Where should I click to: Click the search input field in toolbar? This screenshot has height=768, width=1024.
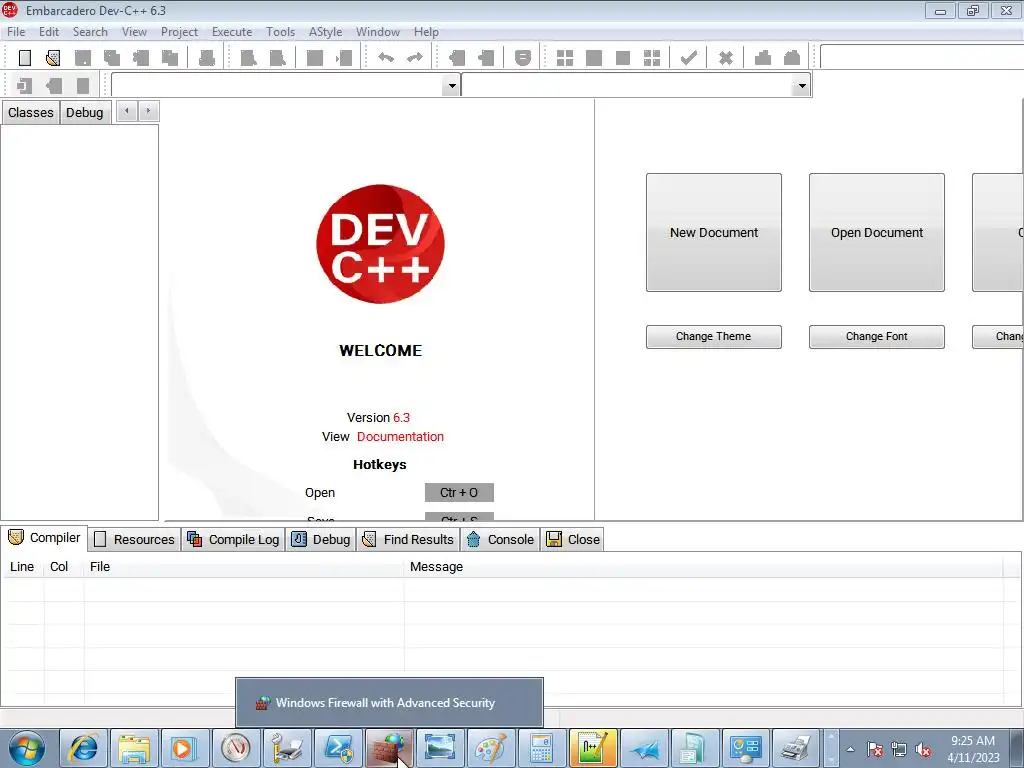tap(921, 57)
